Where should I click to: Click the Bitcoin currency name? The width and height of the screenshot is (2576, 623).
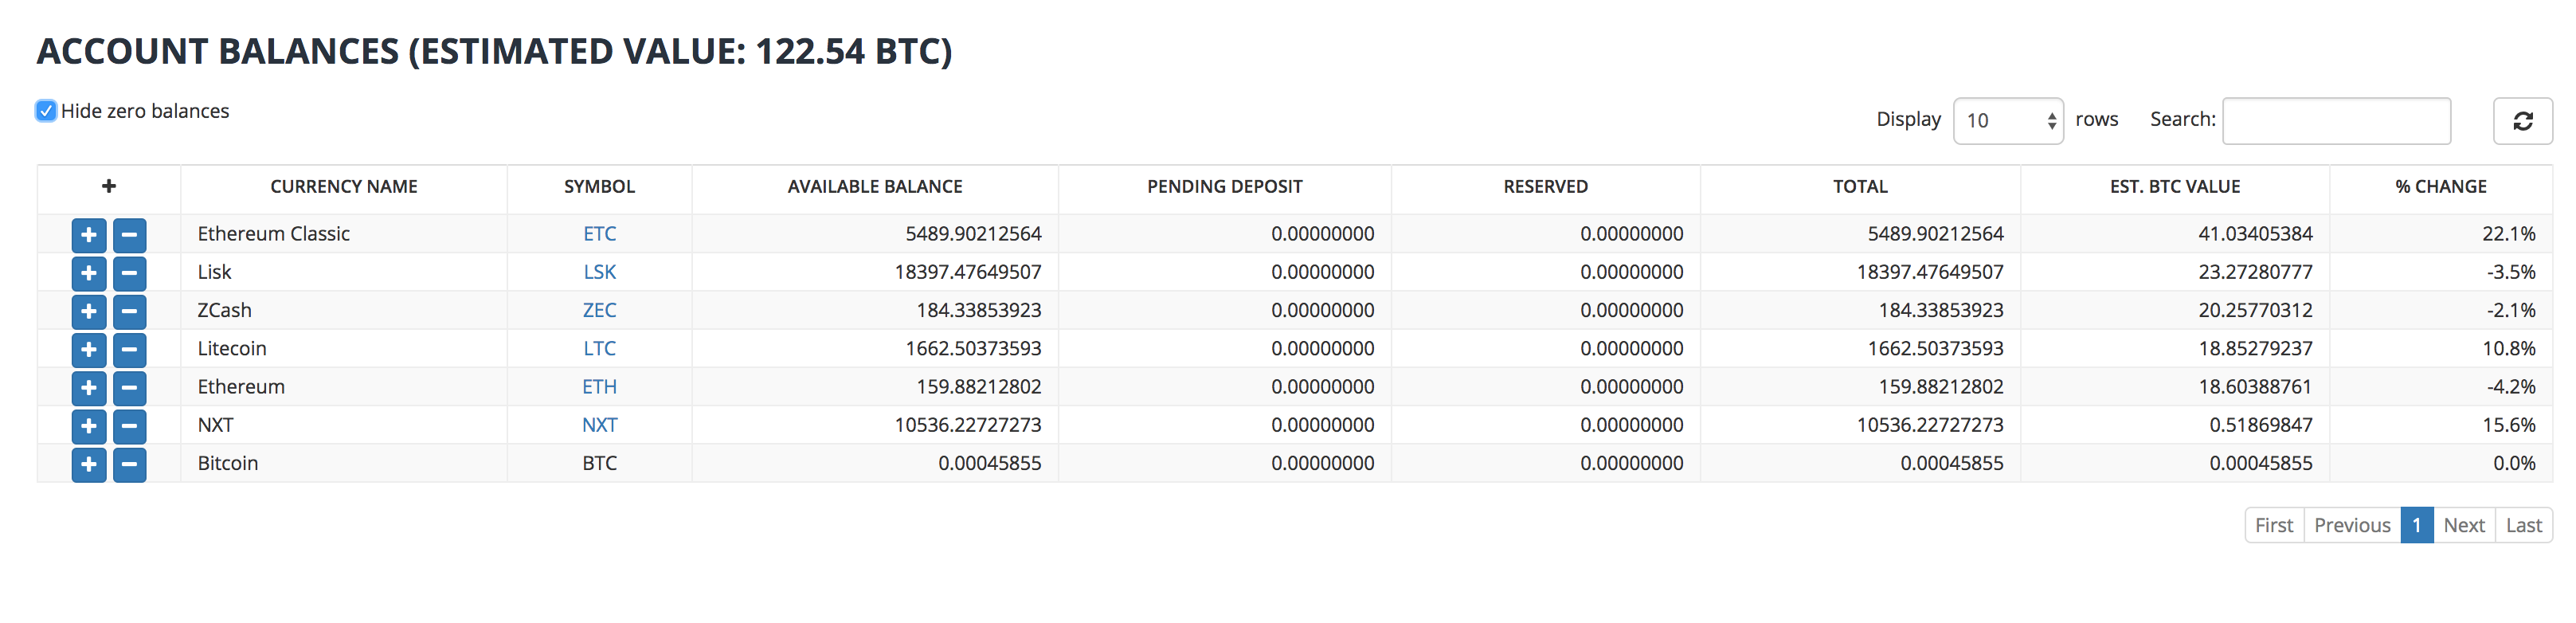point(227,463)
